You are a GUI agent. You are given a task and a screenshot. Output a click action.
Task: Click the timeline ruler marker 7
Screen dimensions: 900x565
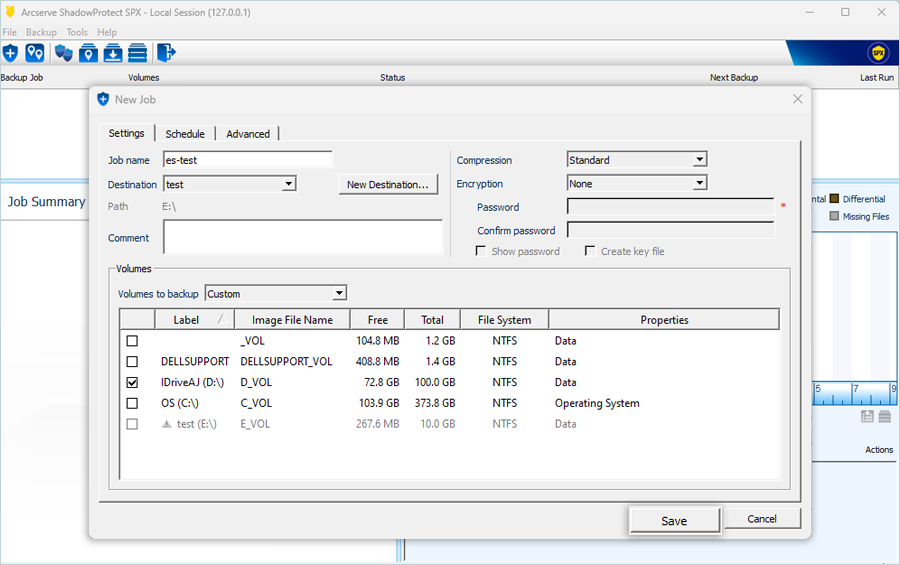[x=856, y=389]
